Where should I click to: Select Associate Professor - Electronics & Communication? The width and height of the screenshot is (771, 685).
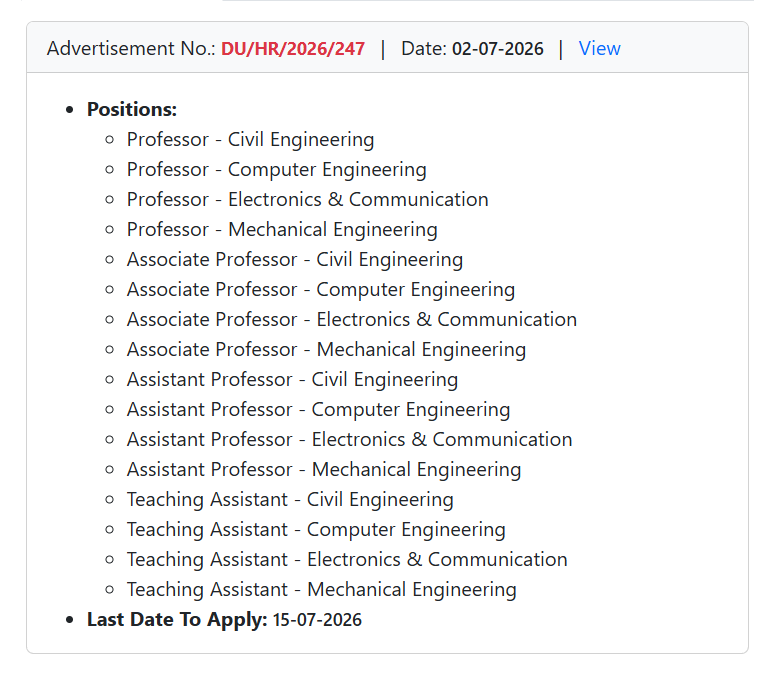[x=352, y=320]
